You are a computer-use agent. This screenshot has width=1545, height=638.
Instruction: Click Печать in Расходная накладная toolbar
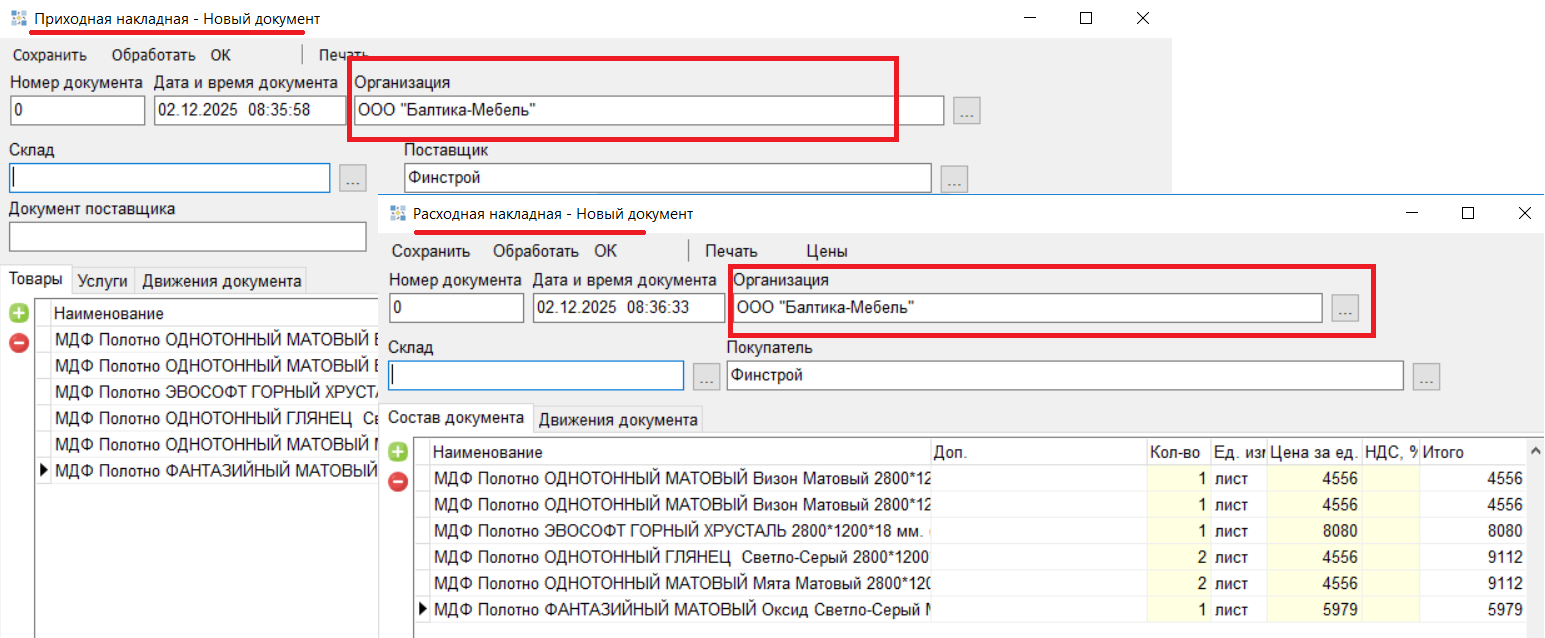click(x=731, y=252)
